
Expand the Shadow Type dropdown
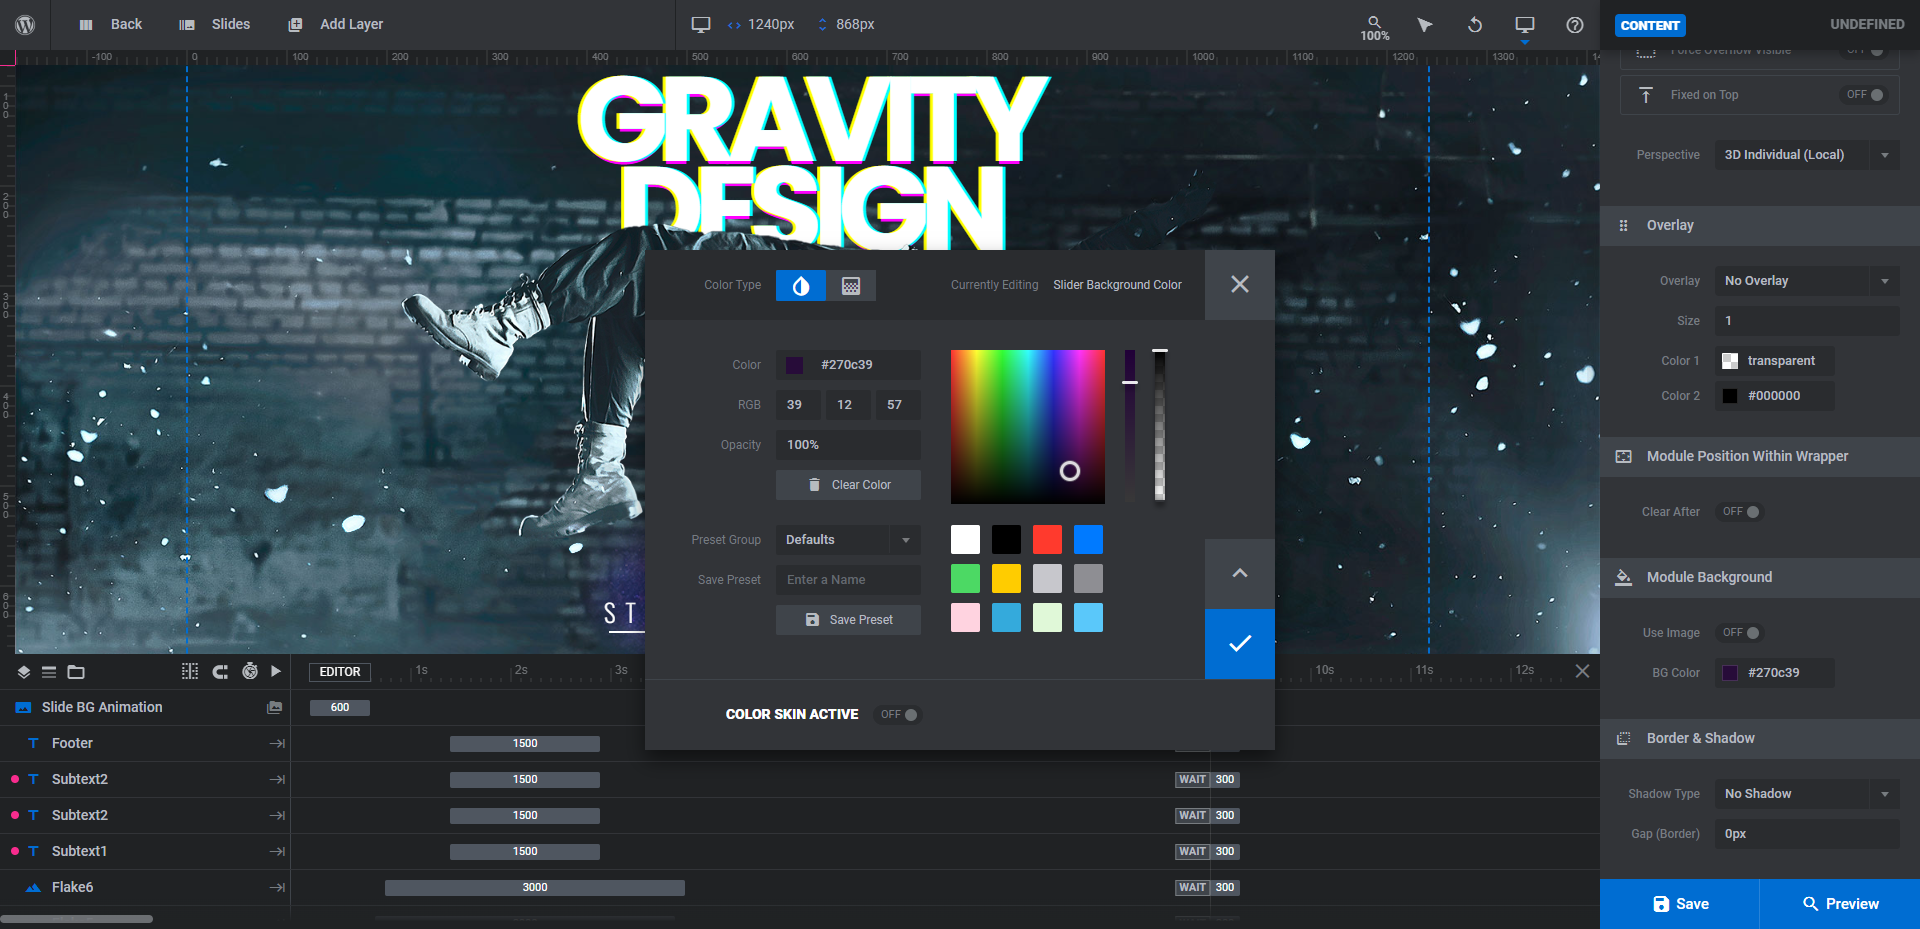click(1807, 794)
